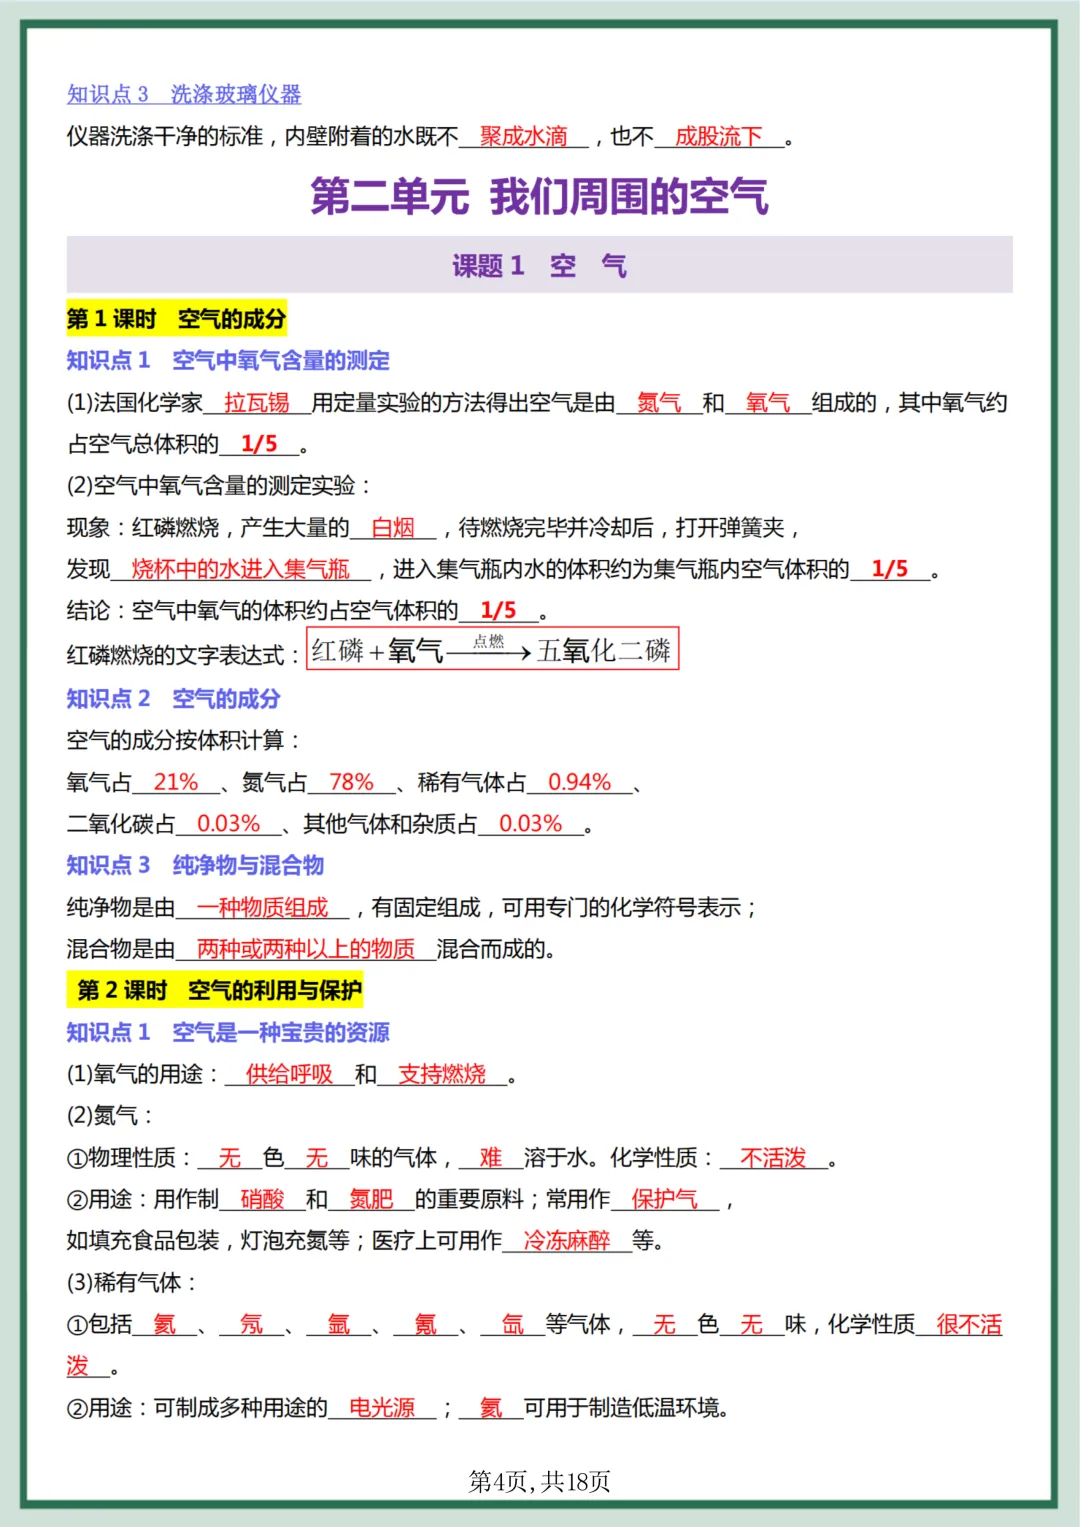Viewport: 1080px width, 1527px height.
Task: Click red answer '烧杯中的水进入集气瓶'
Action: tap(241, 569)
